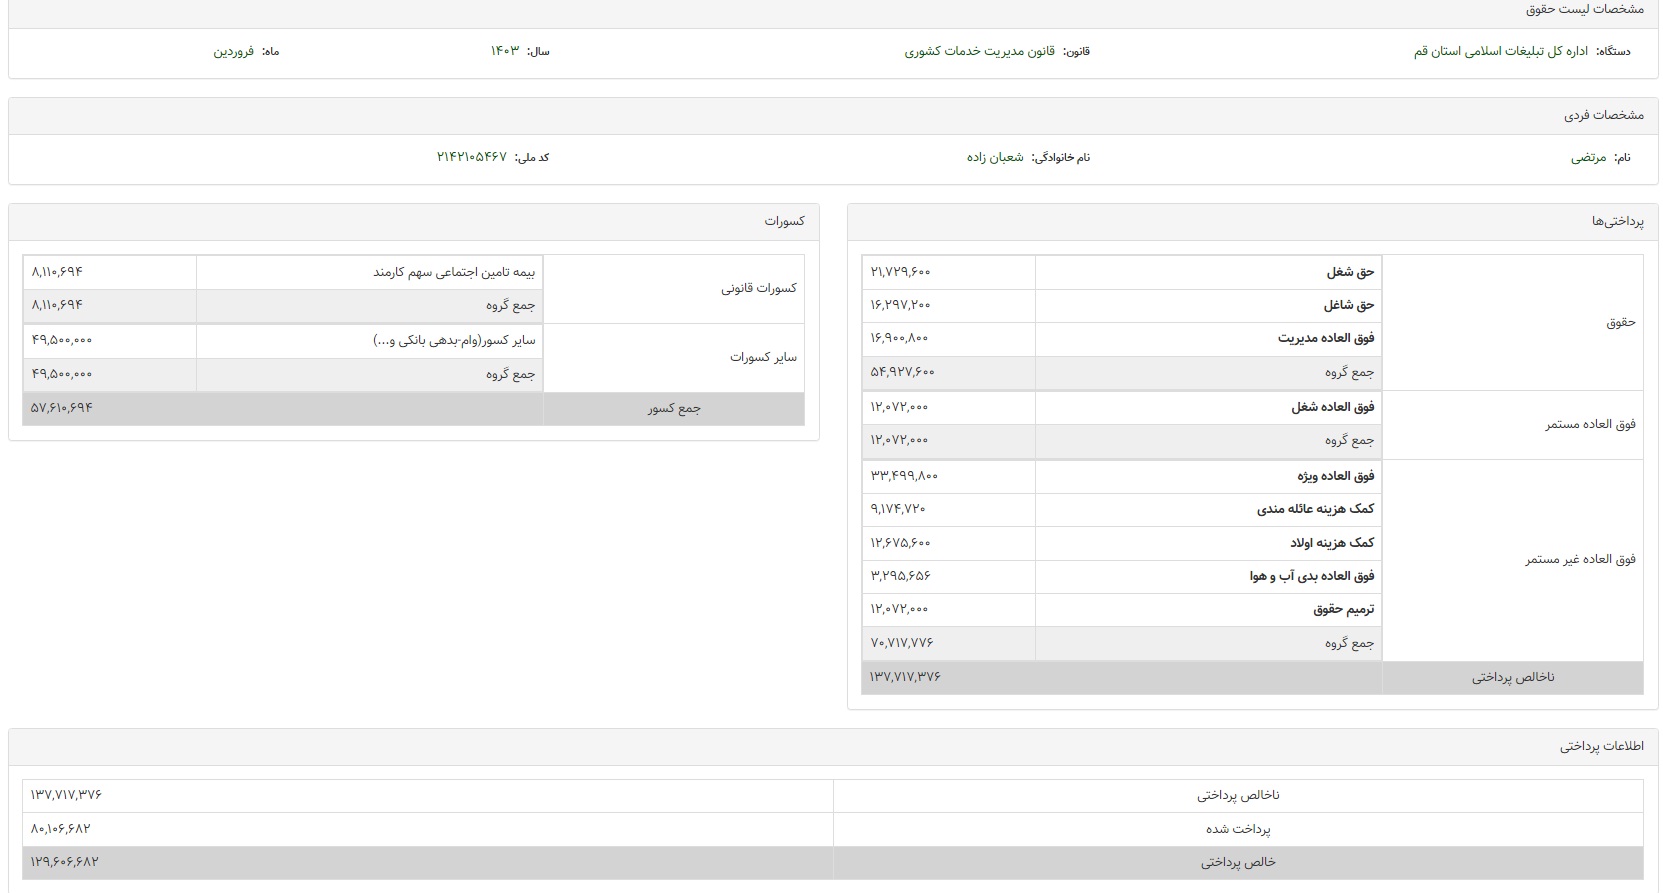This screenshot has height=893, width=1663.
Task: Click the 'فوق العاده غیر مستمر' group cell
Action: pos(1512,560)
